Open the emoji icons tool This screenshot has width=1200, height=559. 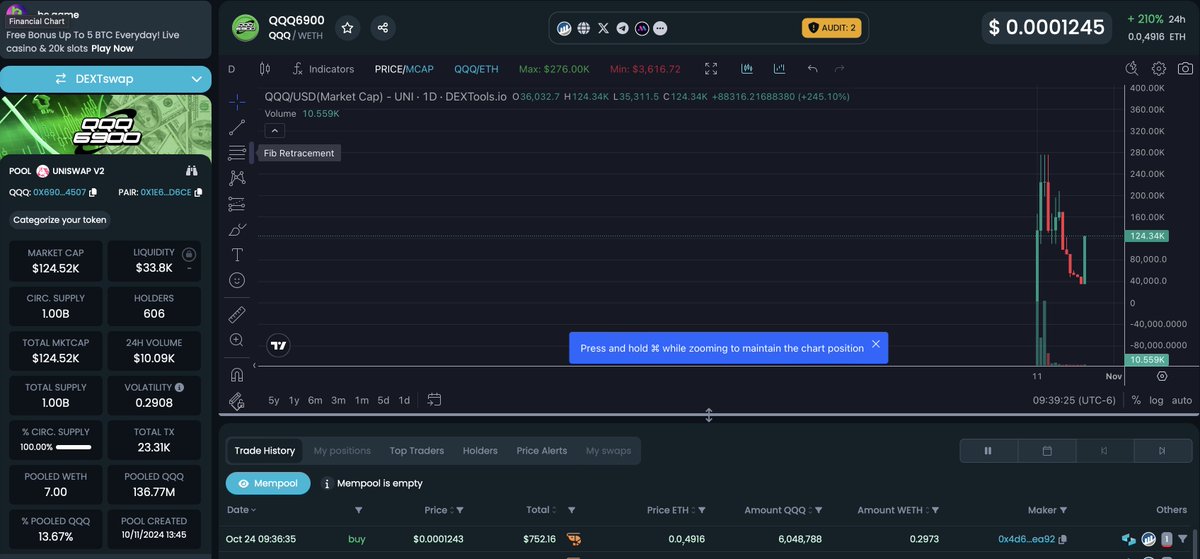pyautogui.click(x=237, y=281)
